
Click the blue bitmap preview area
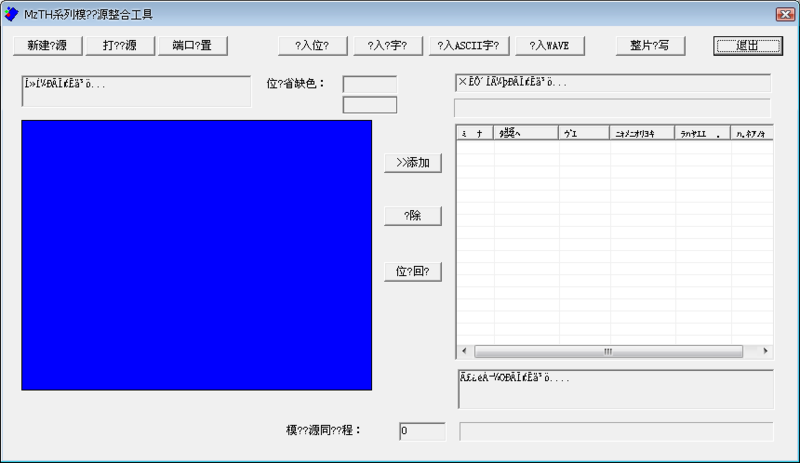point(196,255)
